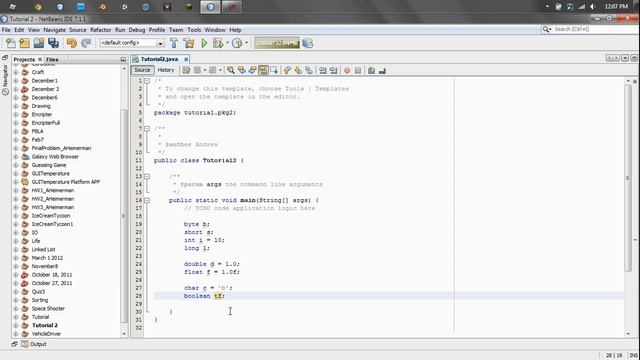
Task: Open the Windows Start button
Action: pyautogui.click(x=12, y=7)
